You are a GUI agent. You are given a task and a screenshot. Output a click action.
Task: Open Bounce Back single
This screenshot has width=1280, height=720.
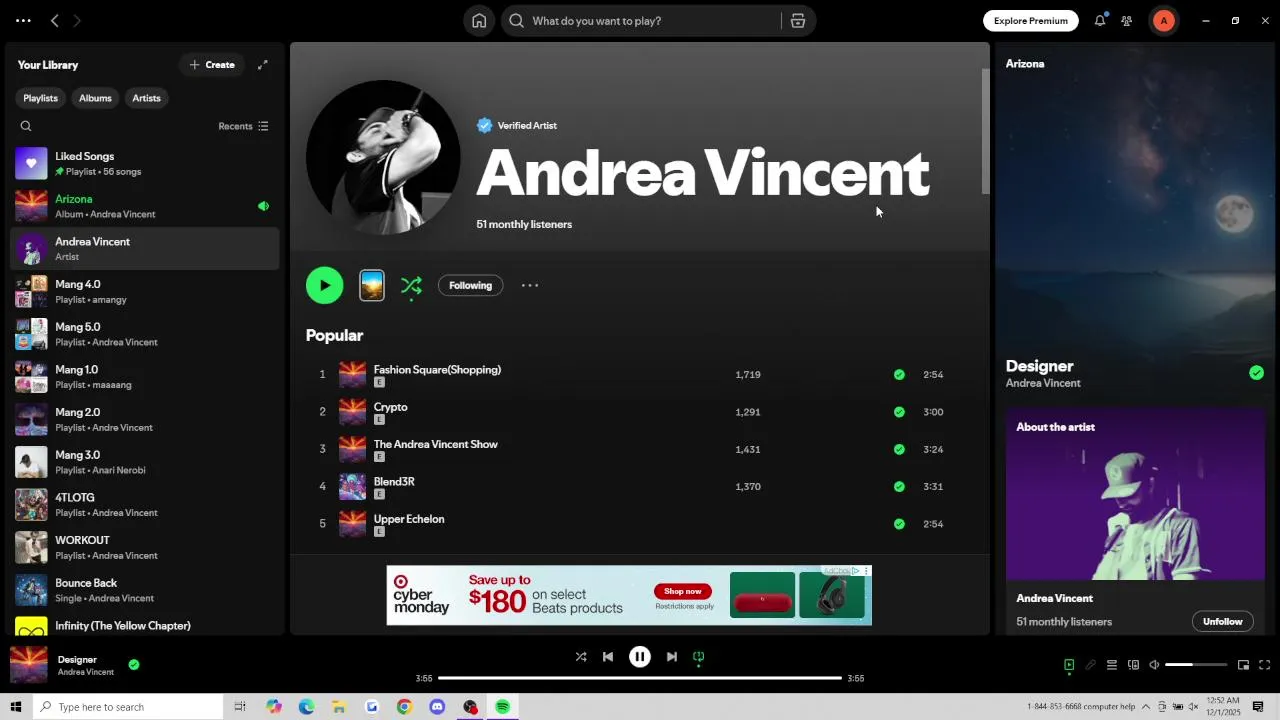coord(144,590)
